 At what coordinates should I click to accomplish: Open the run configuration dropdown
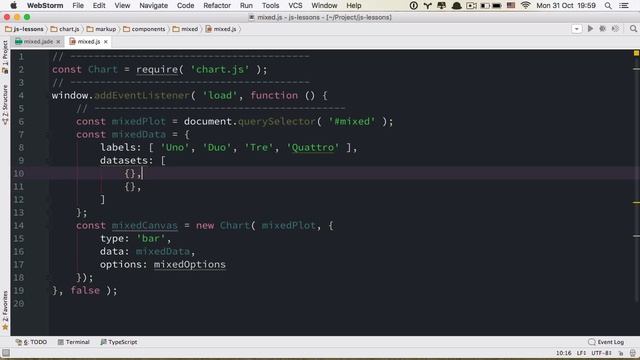[x=576, y=29]
